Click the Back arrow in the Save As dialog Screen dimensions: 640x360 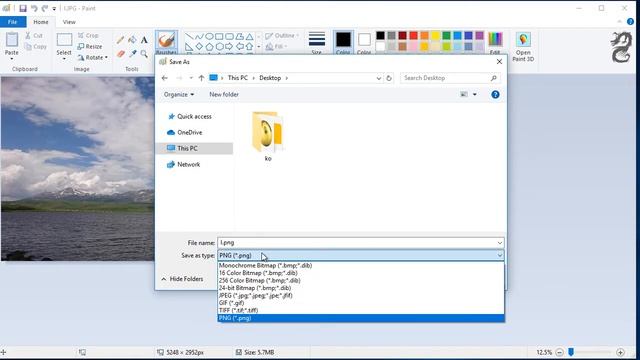coord(165,78)
